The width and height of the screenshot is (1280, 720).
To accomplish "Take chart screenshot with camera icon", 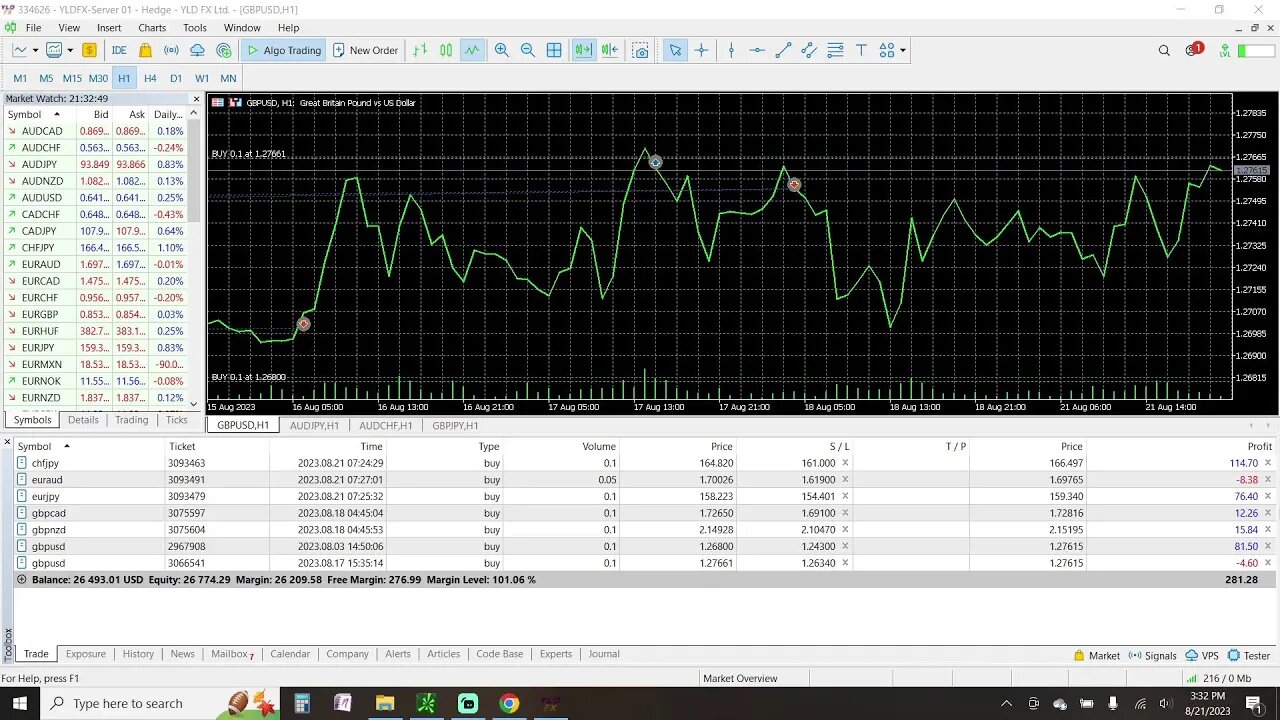I will (x=641, y=50).
